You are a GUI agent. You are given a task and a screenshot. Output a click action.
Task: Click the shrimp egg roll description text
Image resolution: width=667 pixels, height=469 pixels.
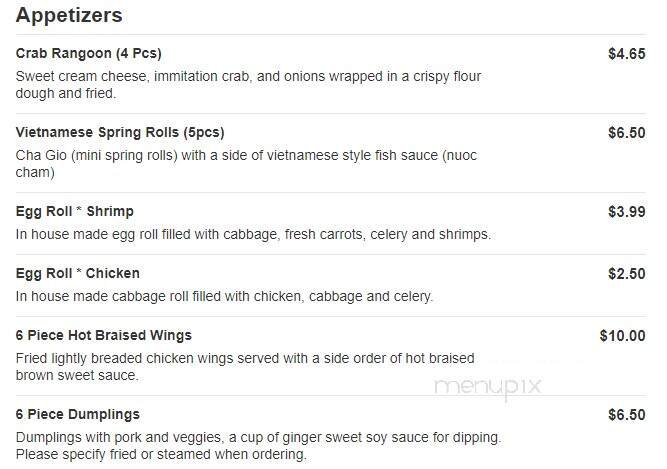point(253,235)
